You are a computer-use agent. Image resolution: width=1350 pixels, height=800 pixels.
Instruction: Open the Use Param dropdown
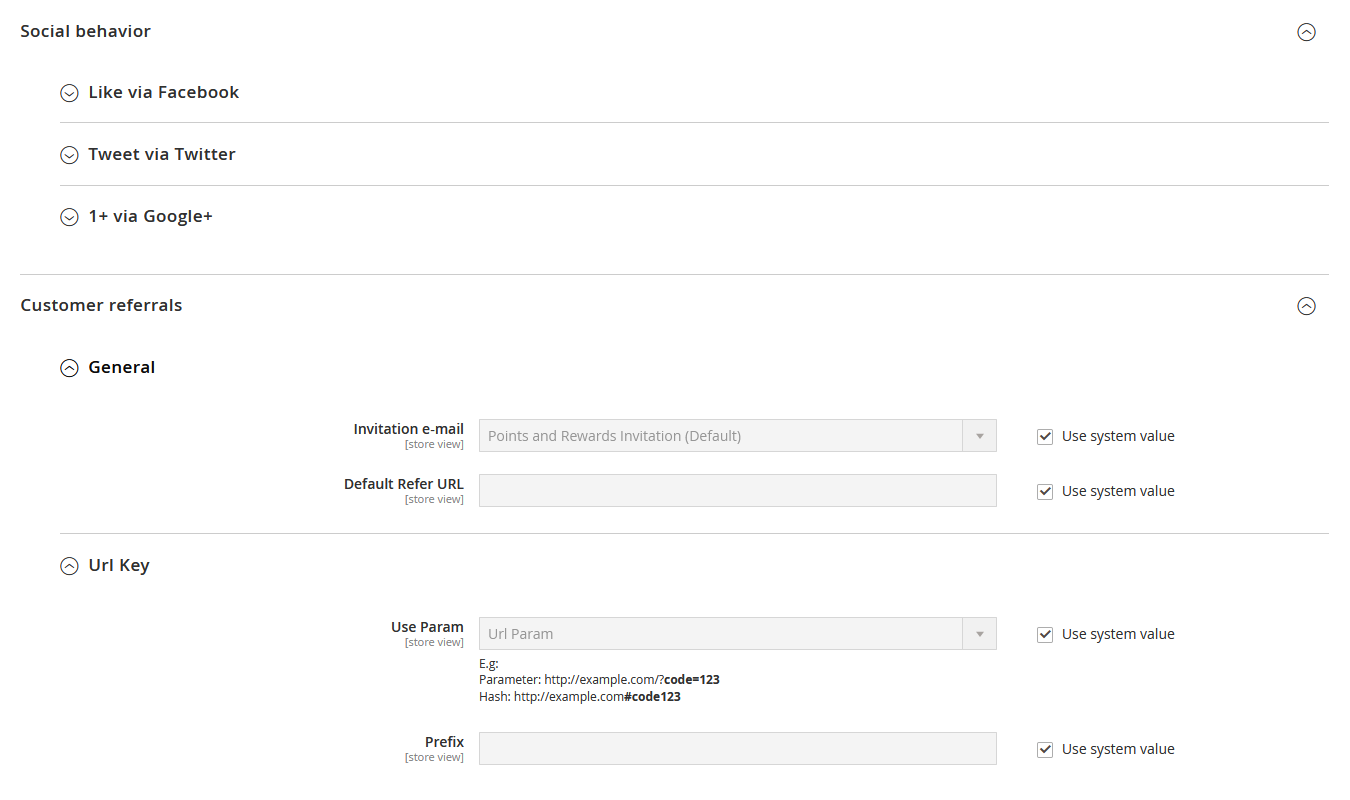pos(720,634)
